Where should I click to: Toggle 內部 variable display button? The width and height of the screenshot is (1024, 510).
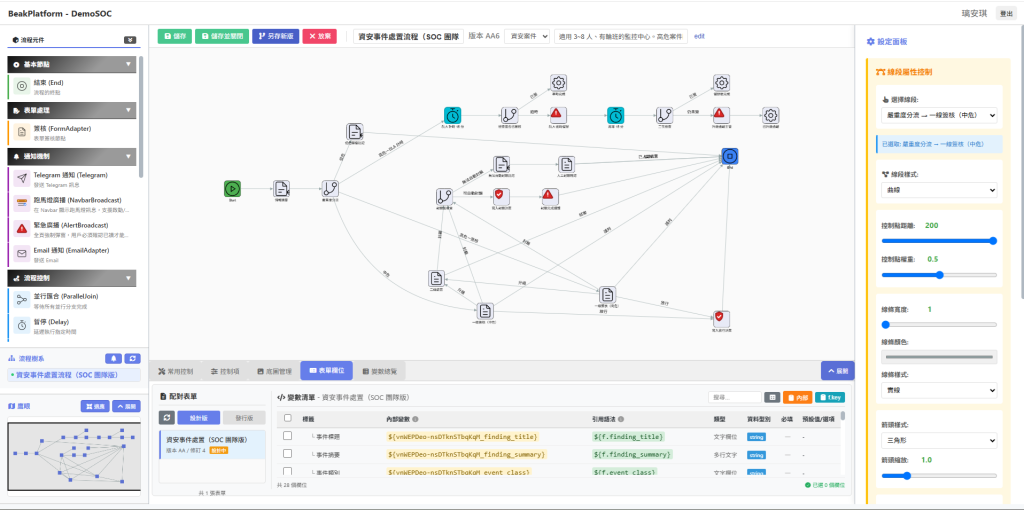[x=797, y=397]
